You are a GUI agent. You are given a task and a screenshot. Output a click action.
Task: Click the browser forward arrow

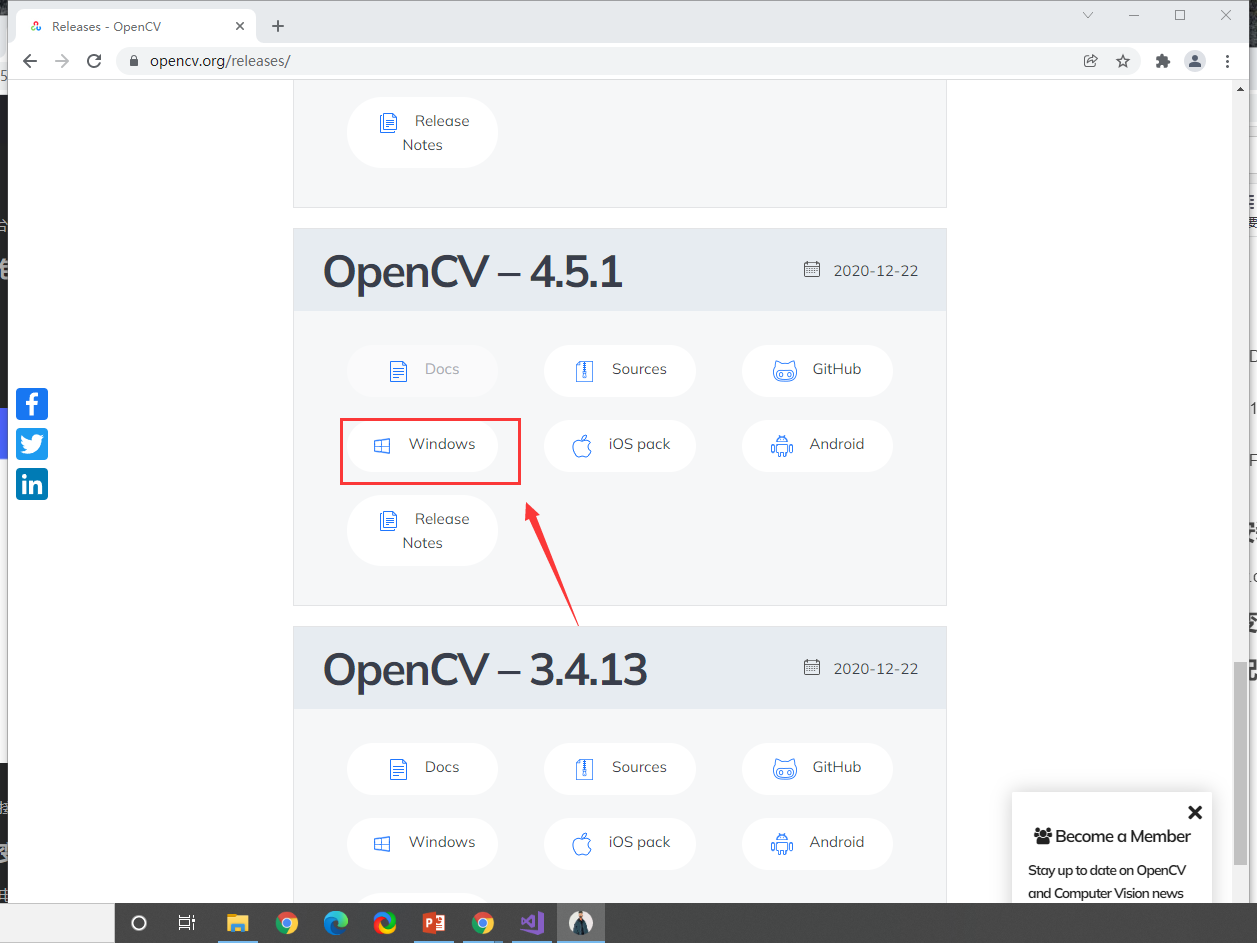coord(62,61)
